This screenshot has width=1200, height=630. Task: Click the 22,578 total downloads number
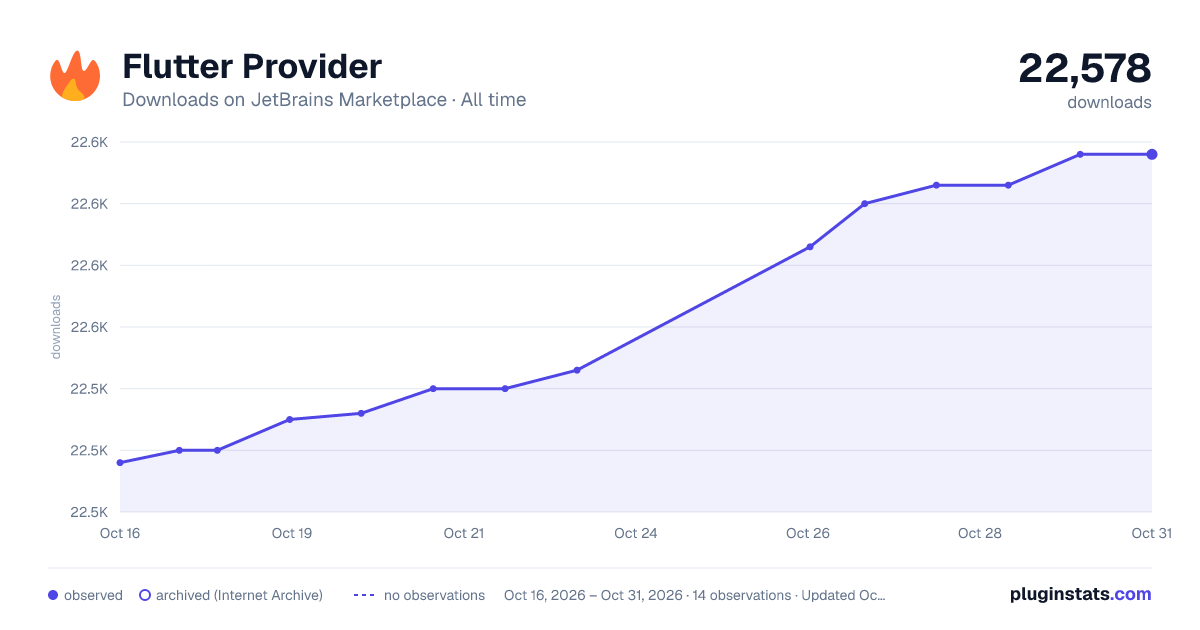pos(1085,69)
